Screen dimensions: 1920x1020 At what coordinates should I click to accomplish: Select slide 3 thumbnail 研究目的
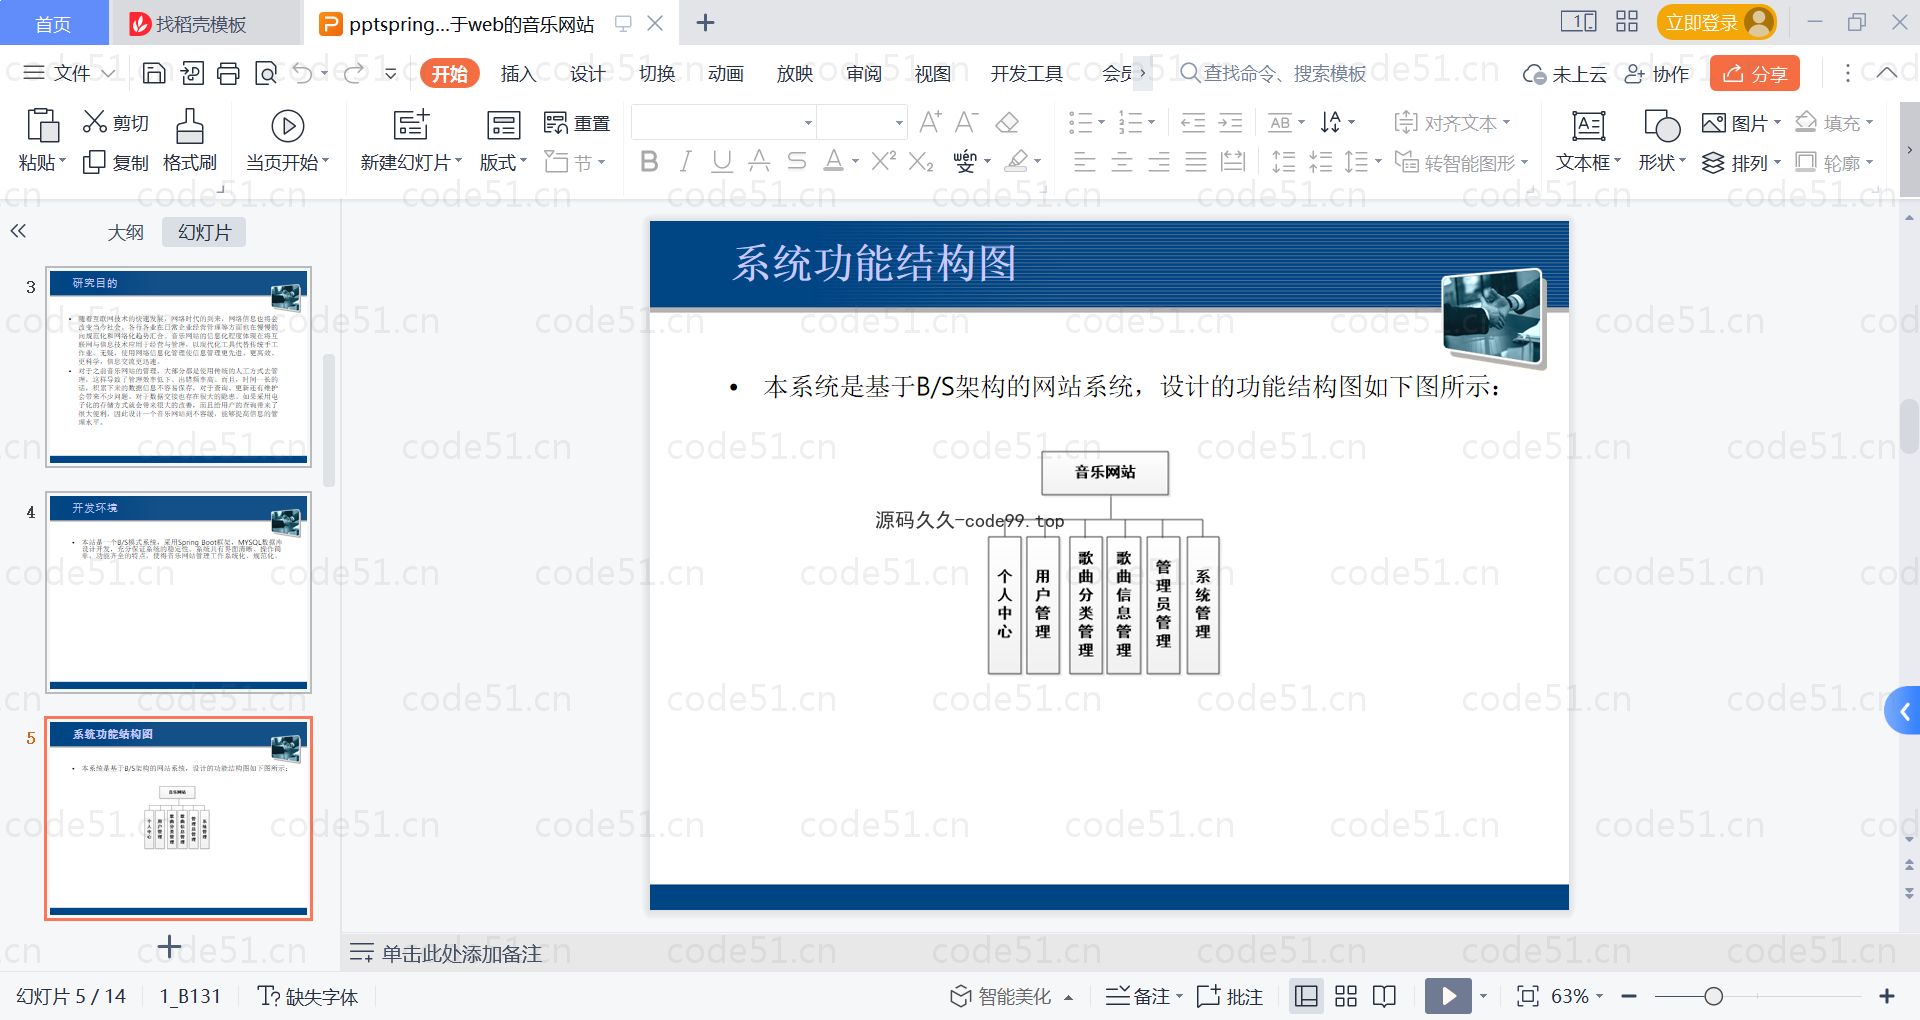pyautogui.click(x=178, y=366)
